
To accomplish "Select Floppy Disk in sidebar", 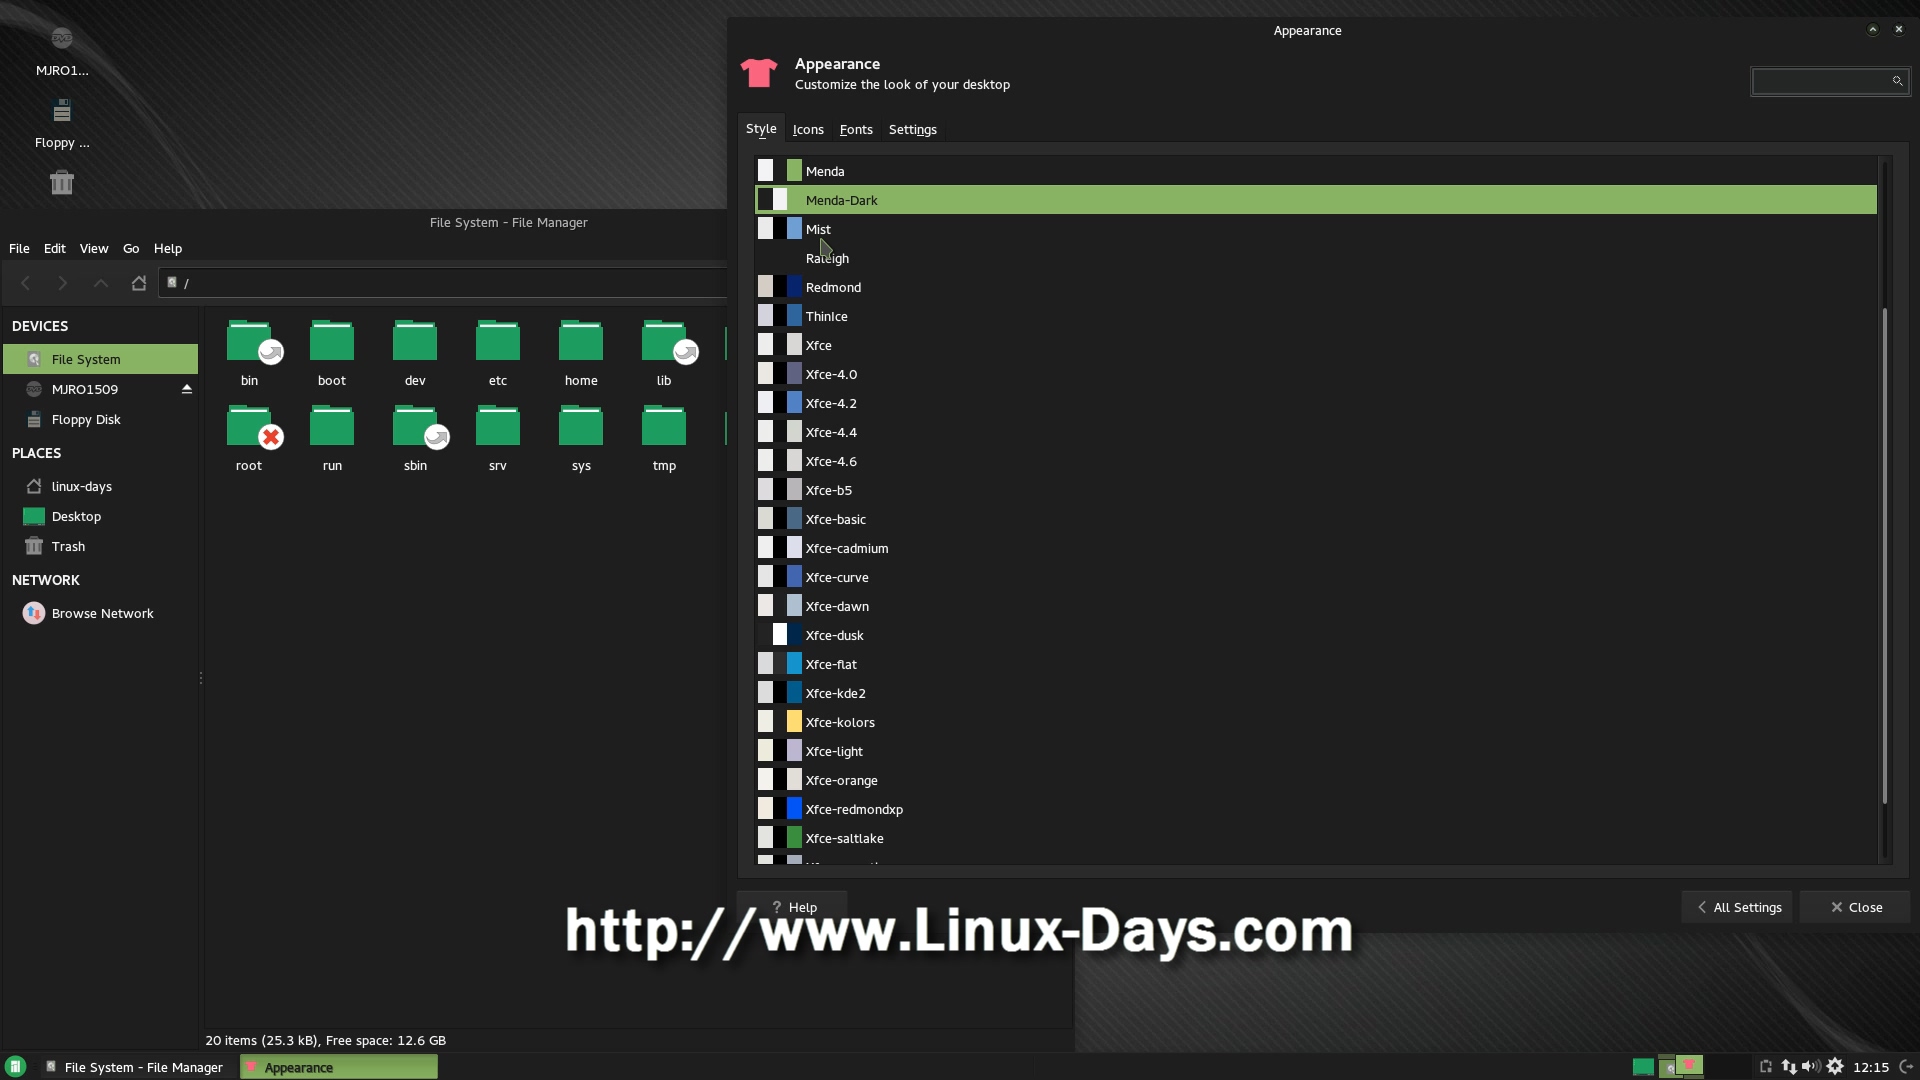I will pyautogui.click(x=100, y=419).
